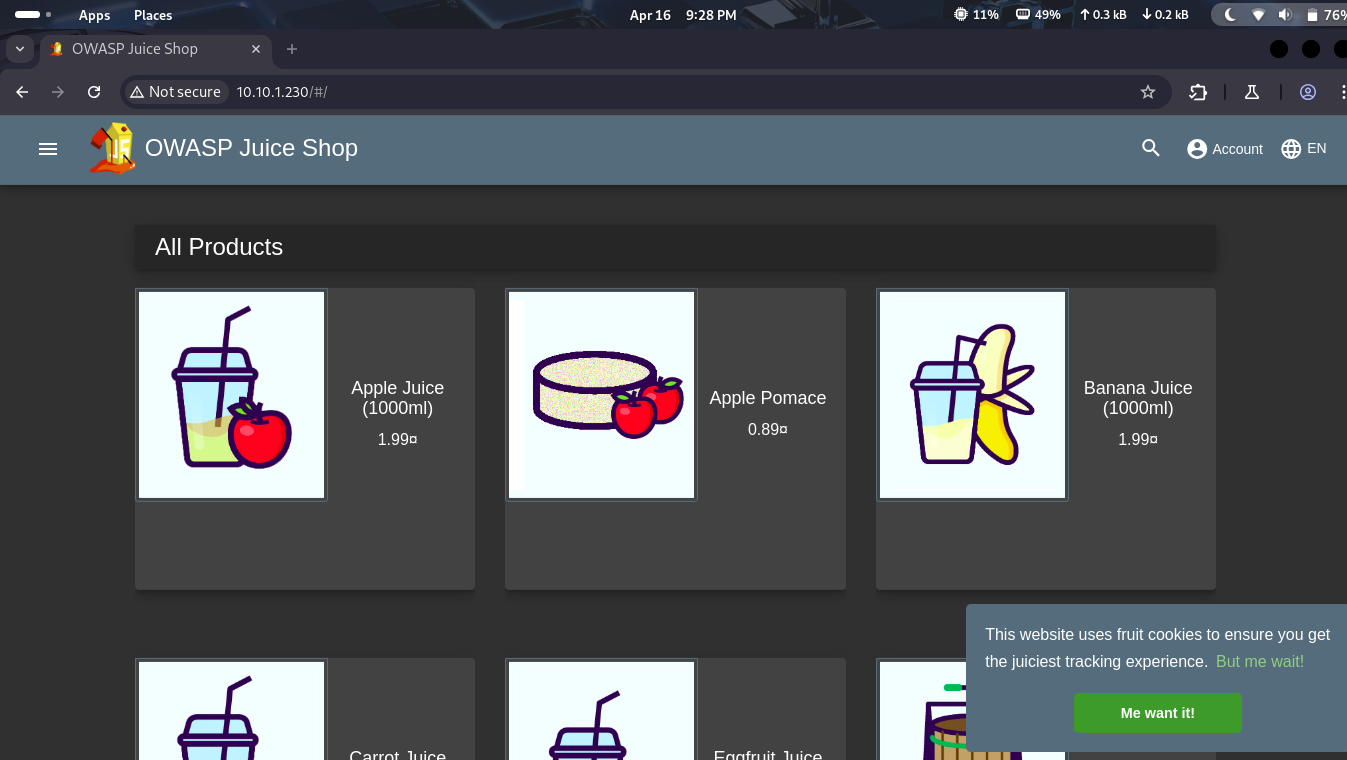The width and height of the screenshot is (1347, 760).
Task: Bookmark this page with star icon
Action: coord(1148,92)
